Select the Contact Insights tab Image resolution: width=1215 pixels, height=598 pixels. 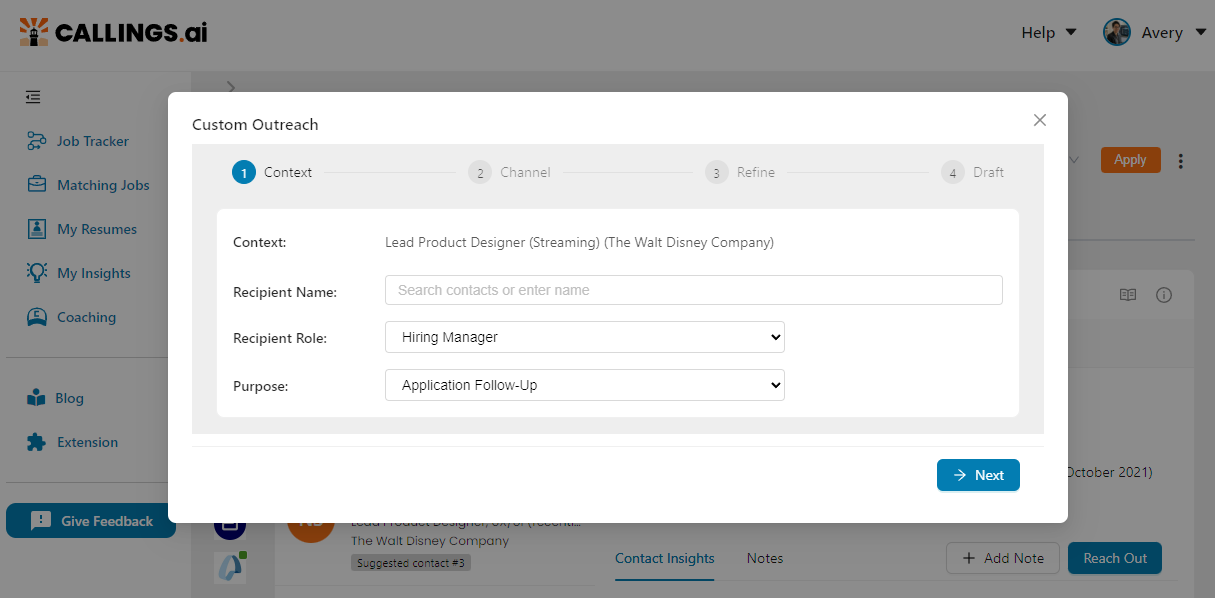pyautogui.click(x=664, y=558)
